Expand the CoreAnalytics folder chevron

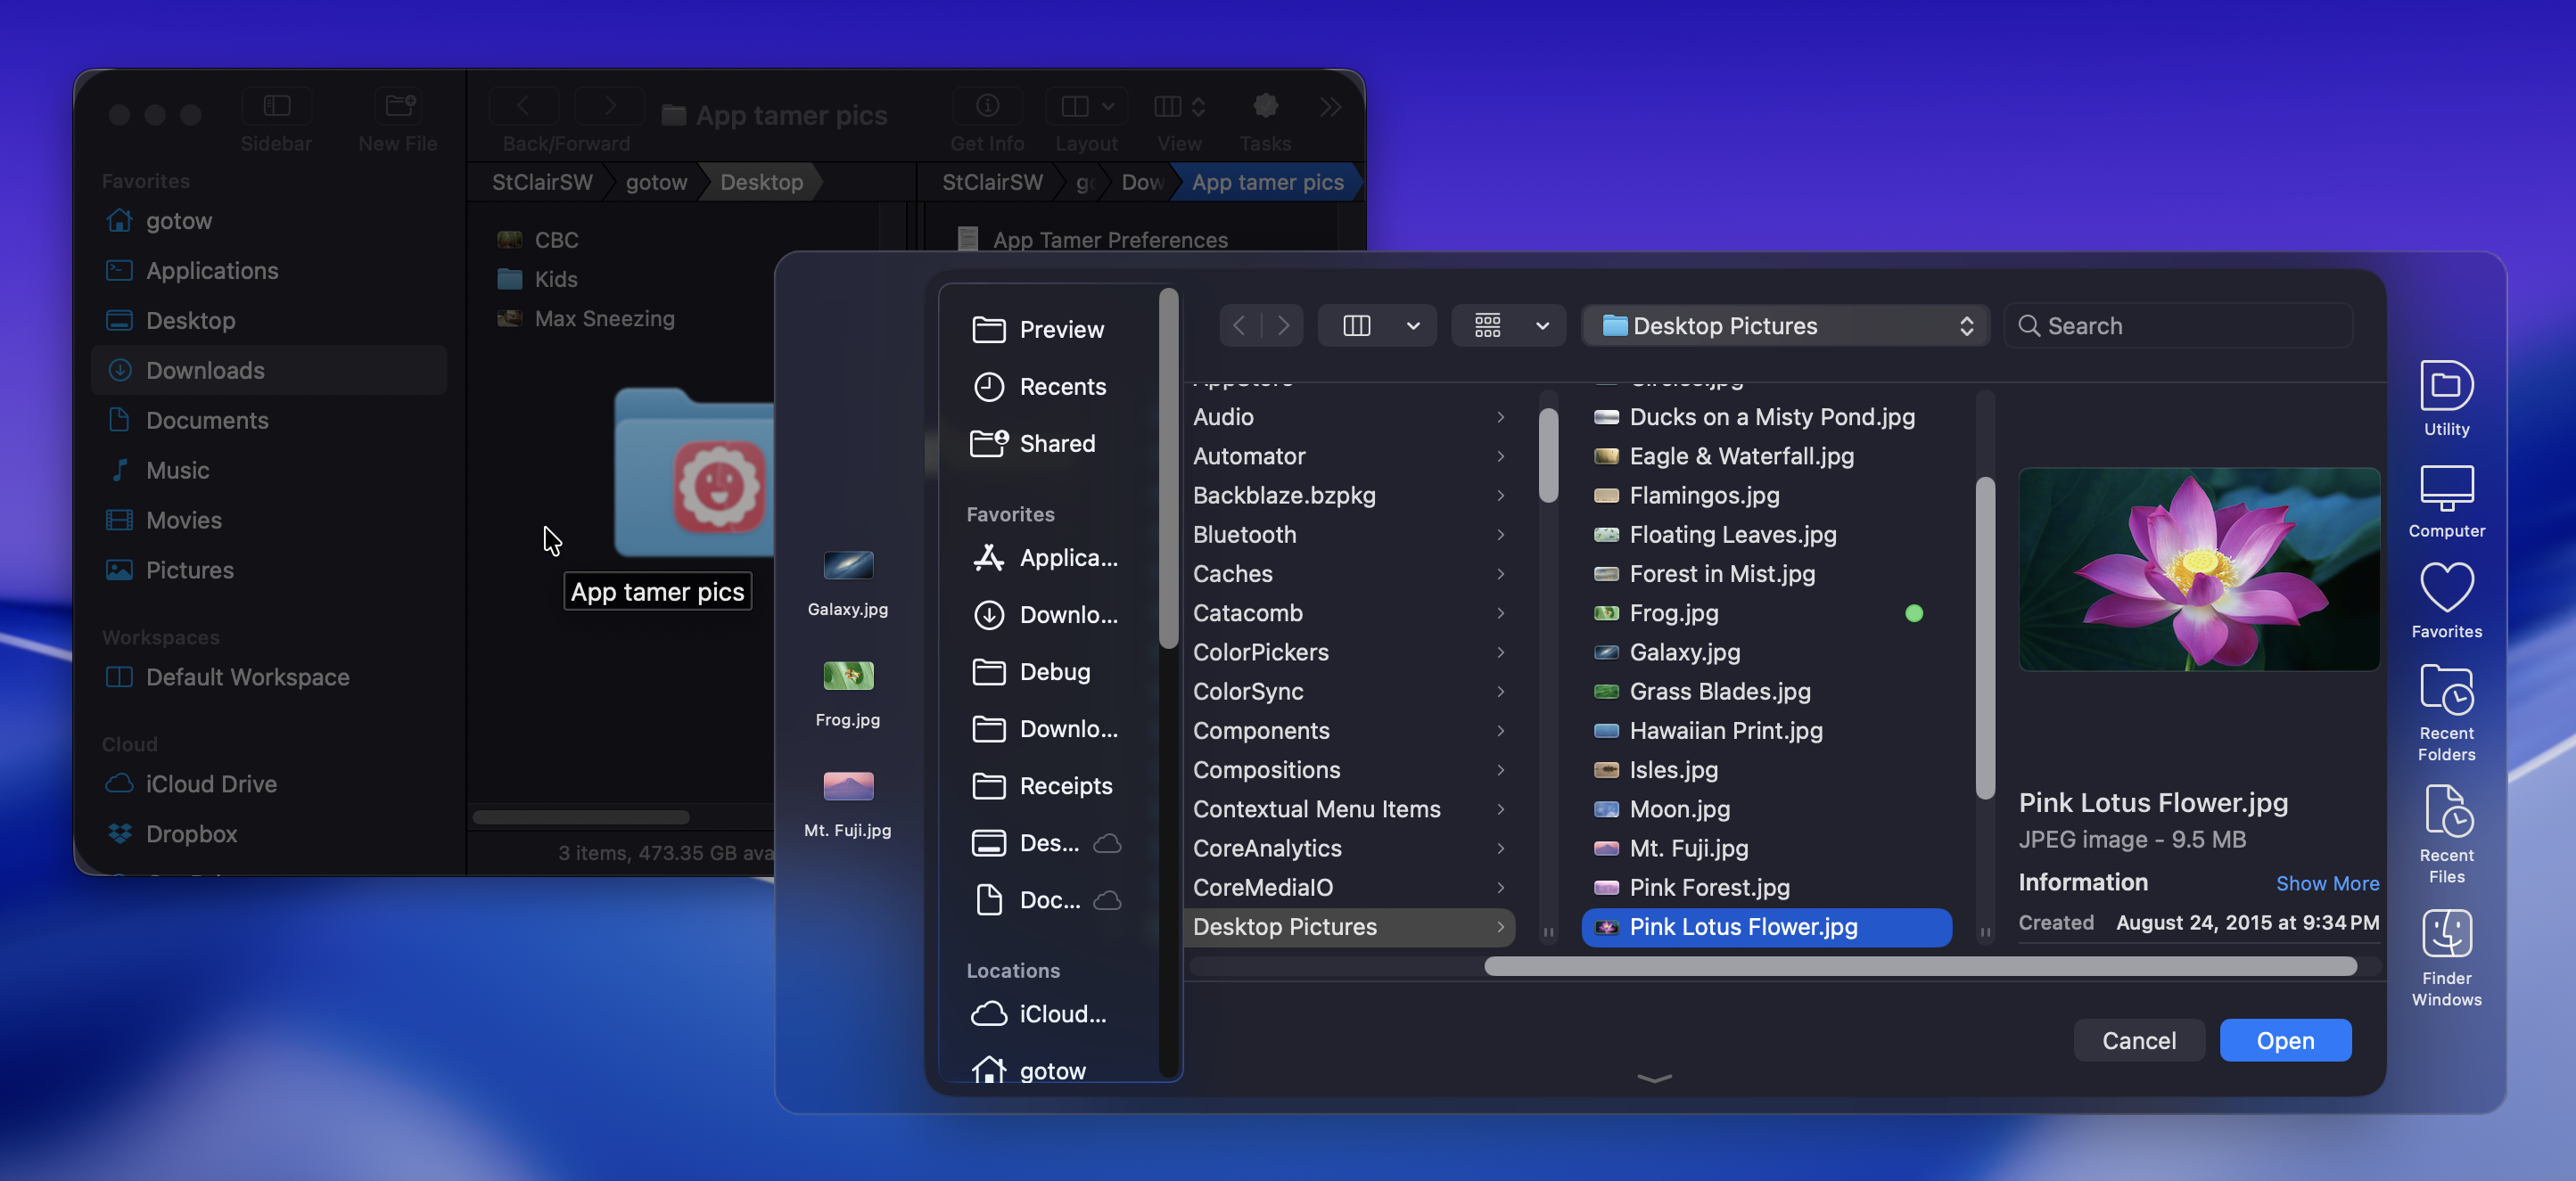pos(1501,849)
